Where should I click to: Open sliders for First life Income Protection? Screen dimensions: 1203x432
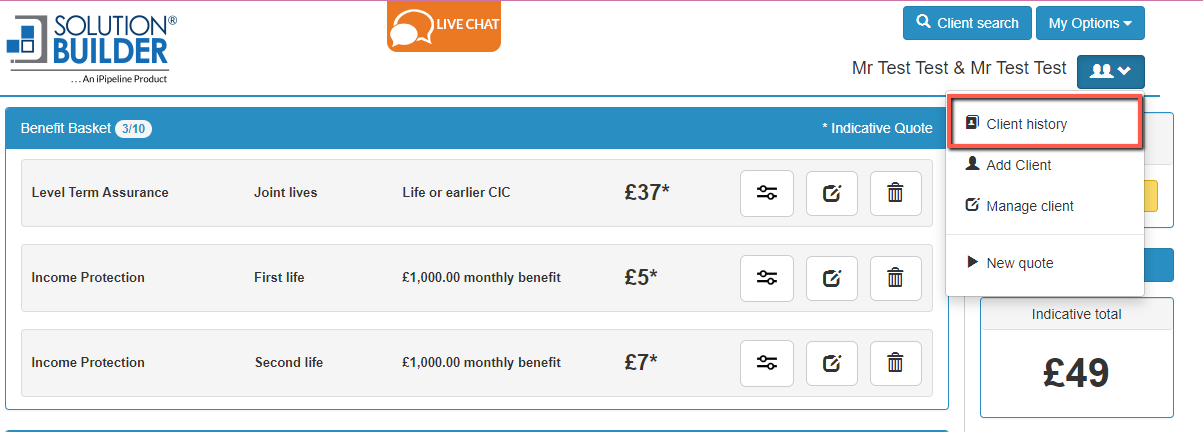click(767, 278)
